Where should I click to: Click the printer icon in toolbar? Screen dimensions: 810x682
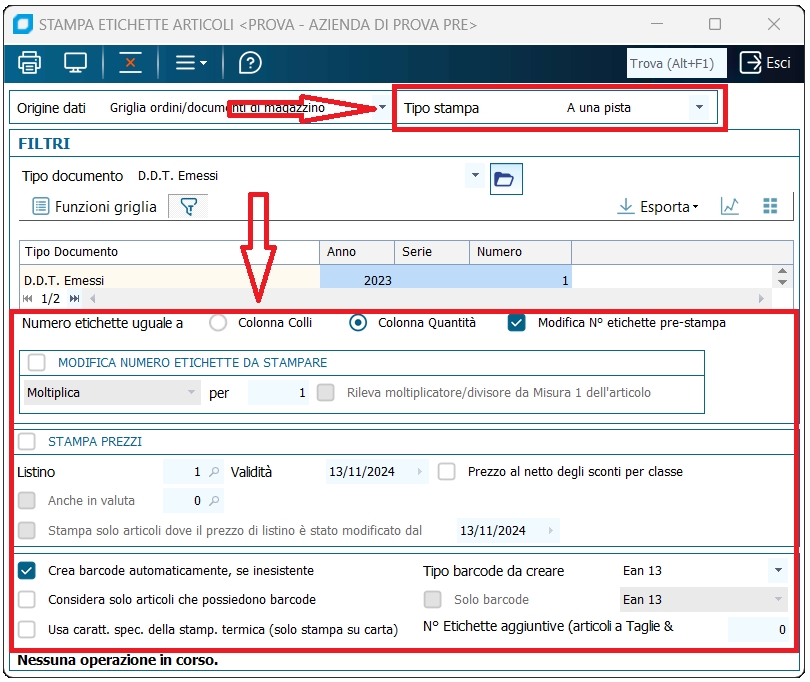(29, 63)
